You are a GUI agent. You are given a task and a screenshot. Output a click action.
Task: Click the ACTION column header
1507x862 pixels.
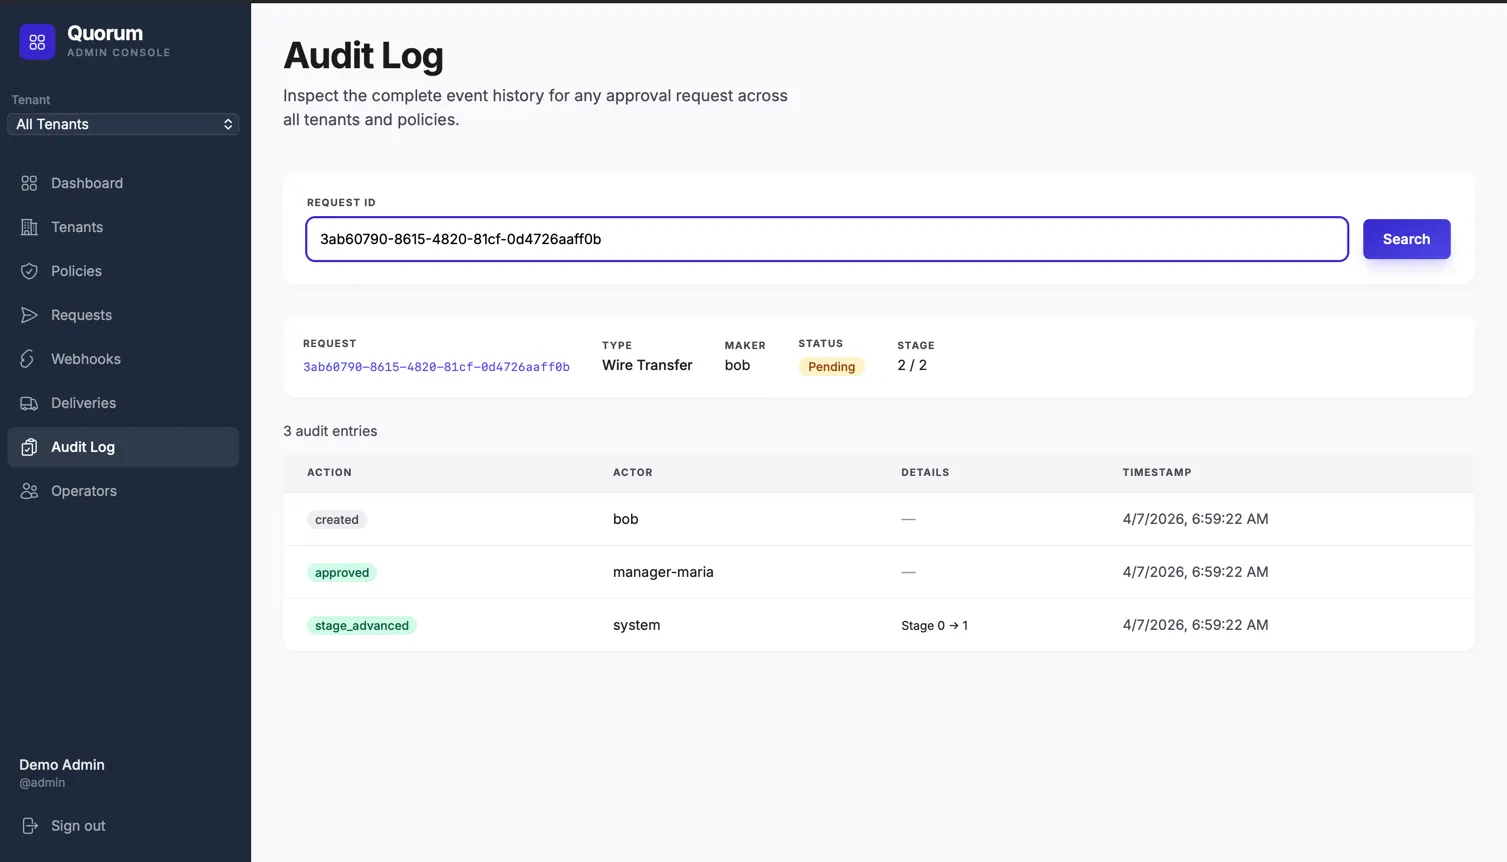[329, 472]
